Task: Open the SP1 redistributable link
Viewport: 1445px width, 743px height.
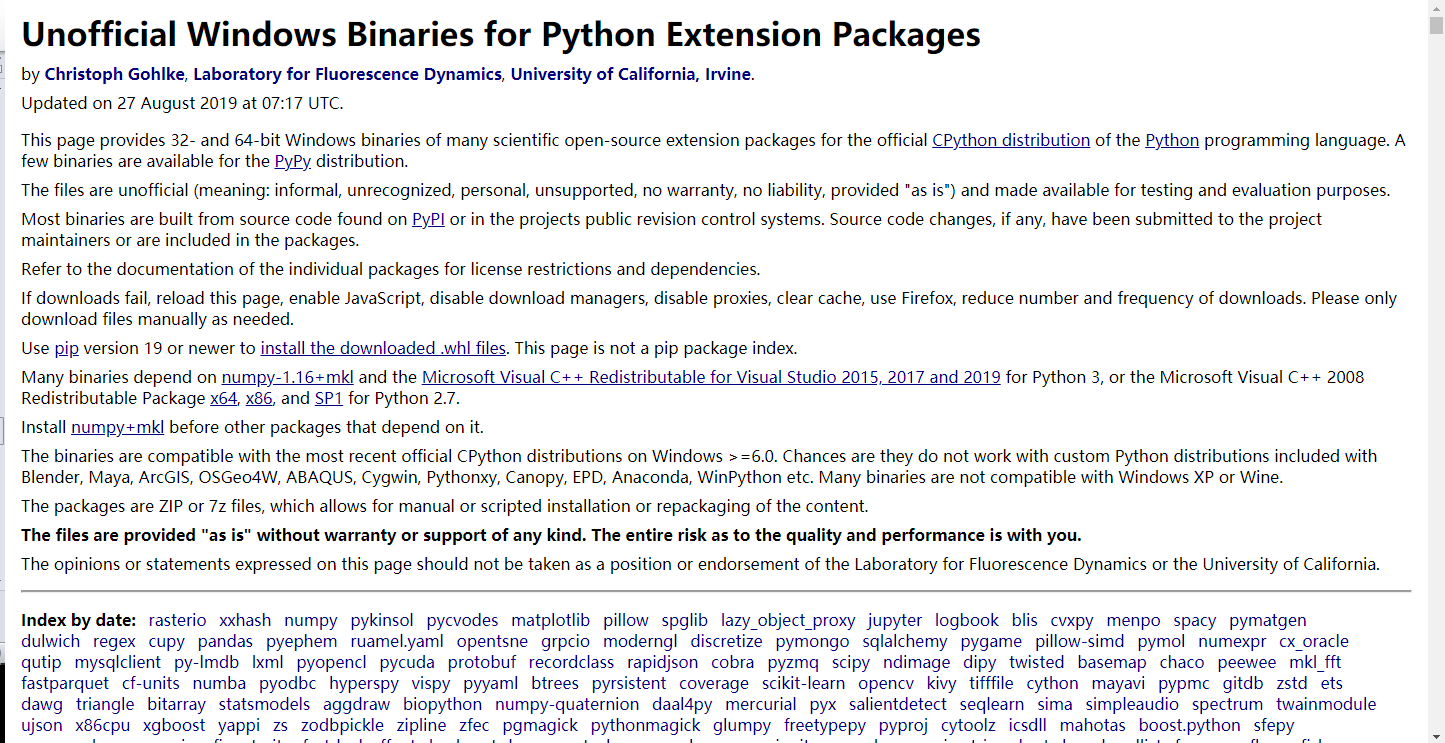Action: pos(329,398)
